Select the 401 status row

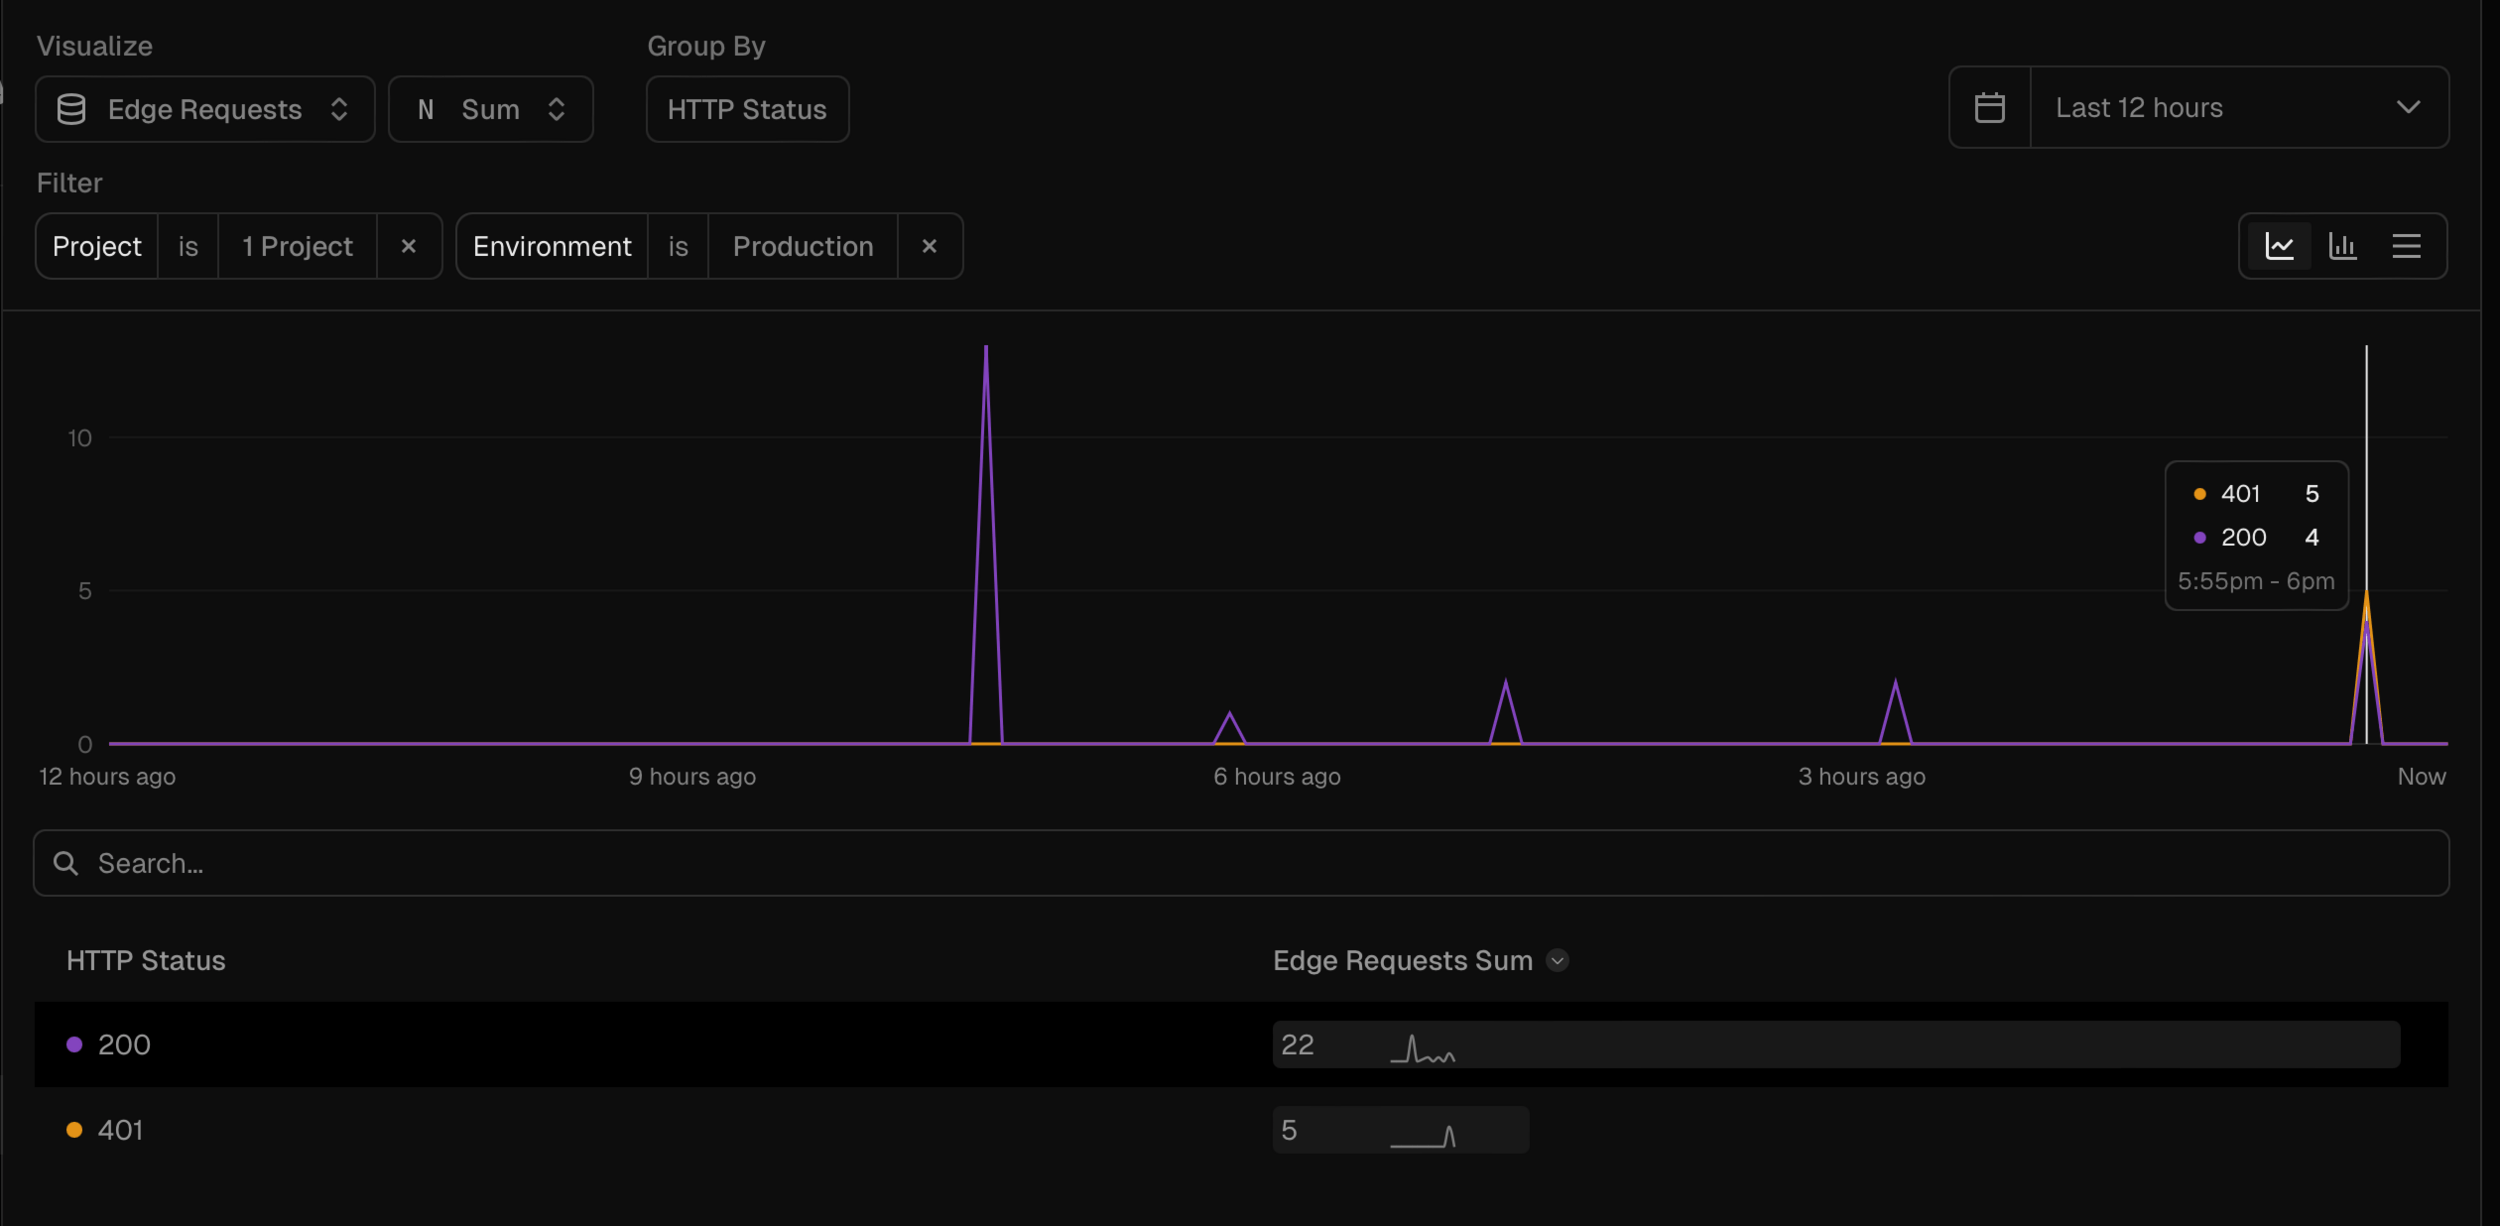click(x=120, y=1130)
